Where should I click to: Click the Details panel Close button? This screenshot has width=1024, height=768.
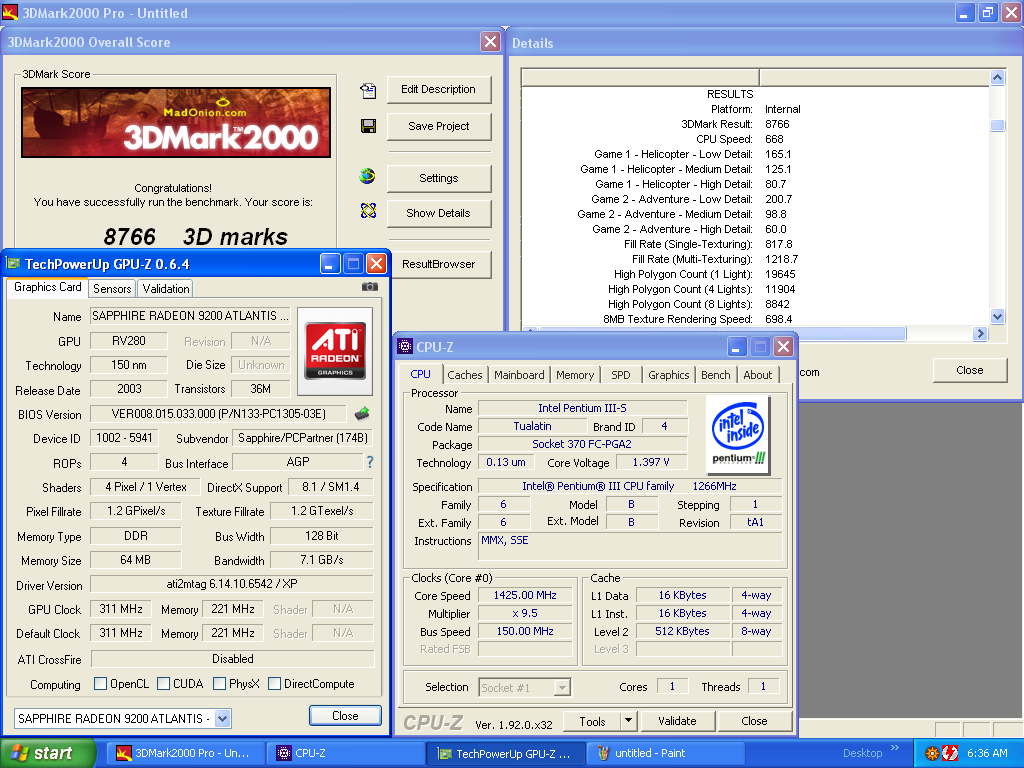[969, 370]
